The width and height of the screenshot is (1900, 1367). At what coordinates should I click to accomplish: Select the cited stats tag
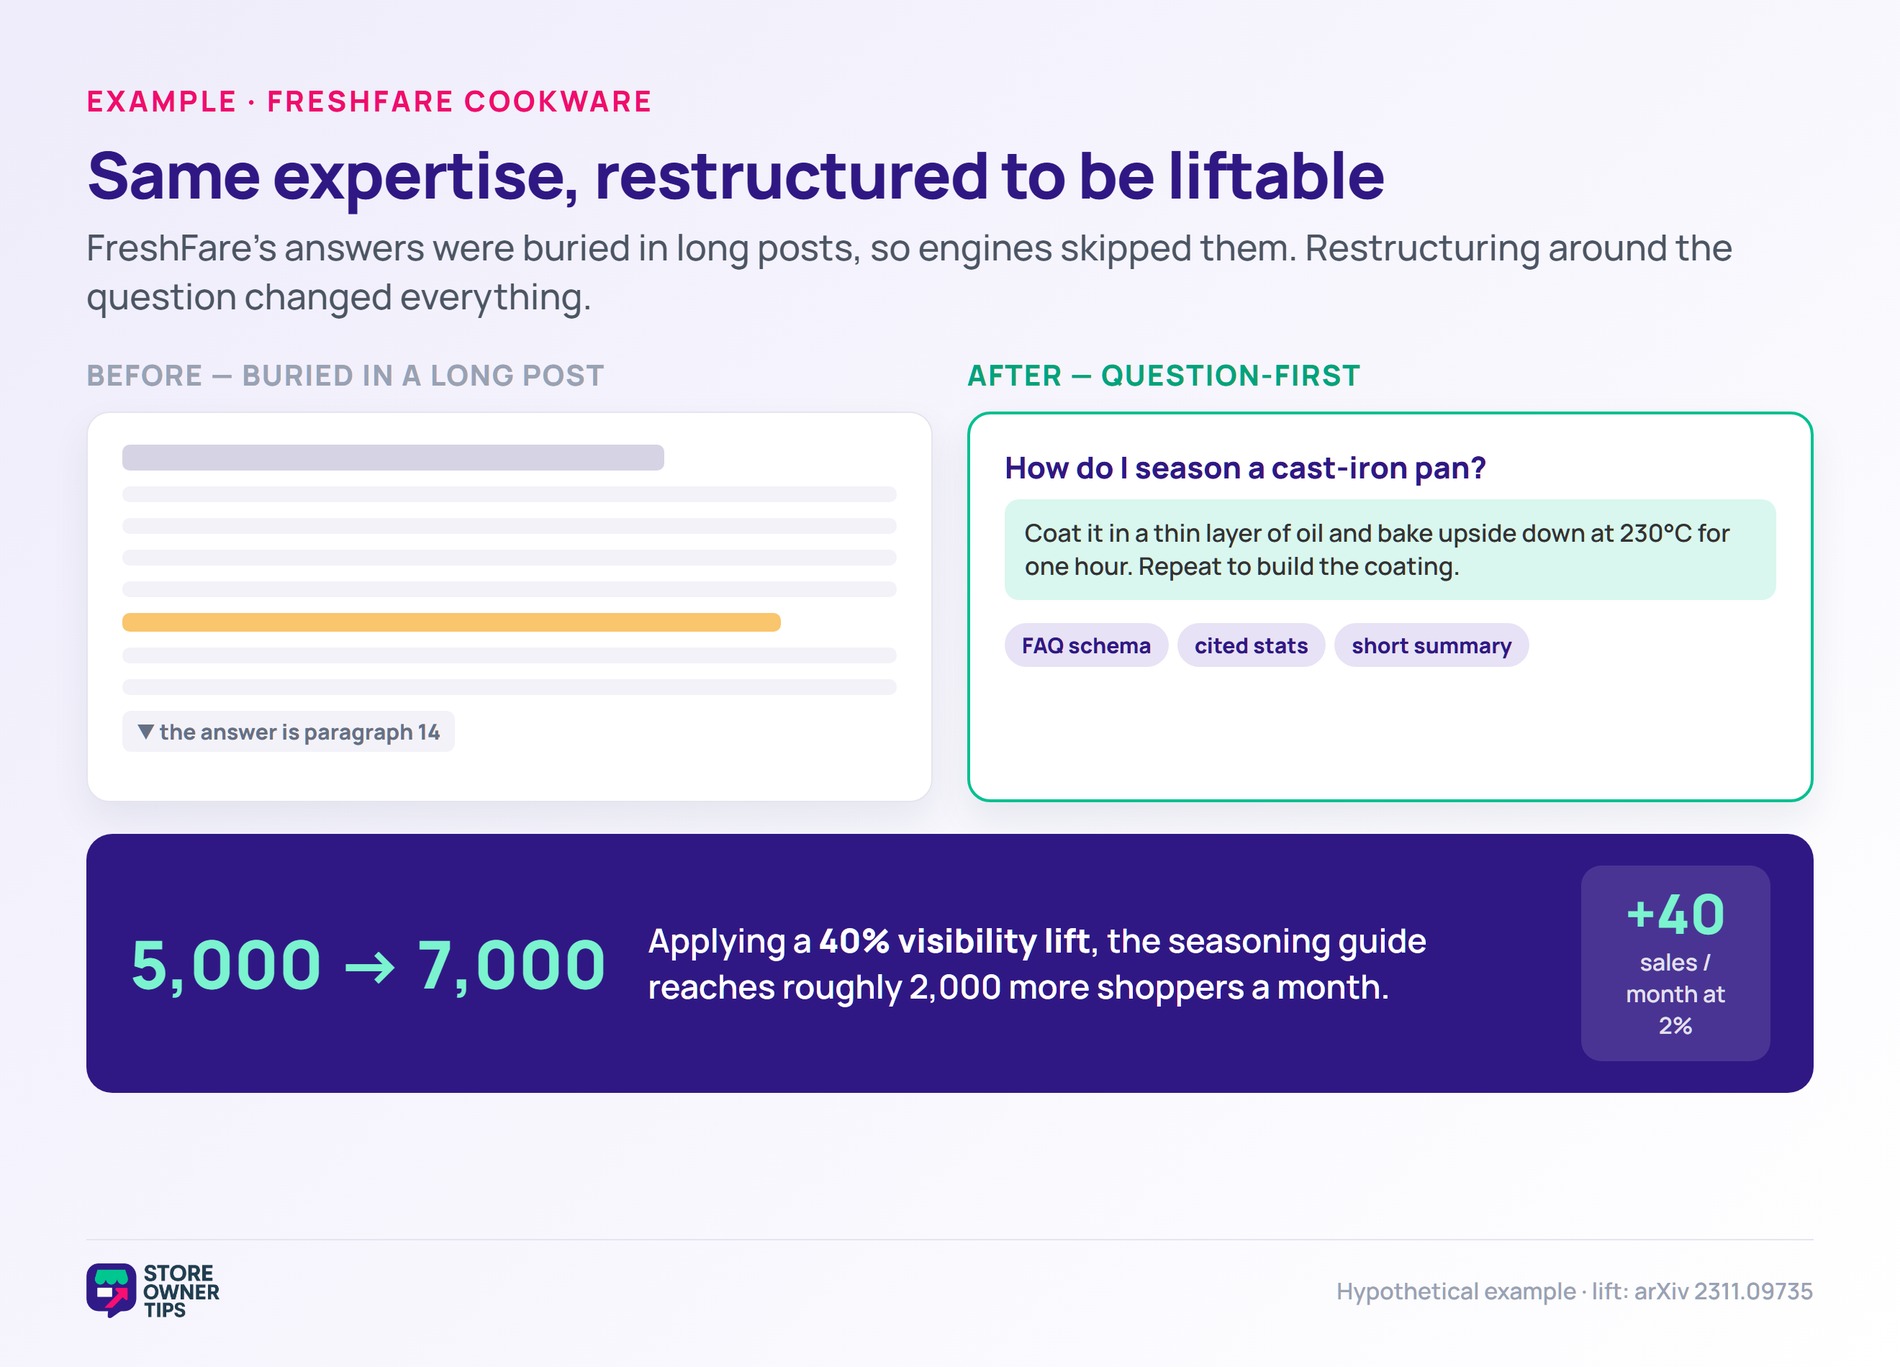[1251, 645]
